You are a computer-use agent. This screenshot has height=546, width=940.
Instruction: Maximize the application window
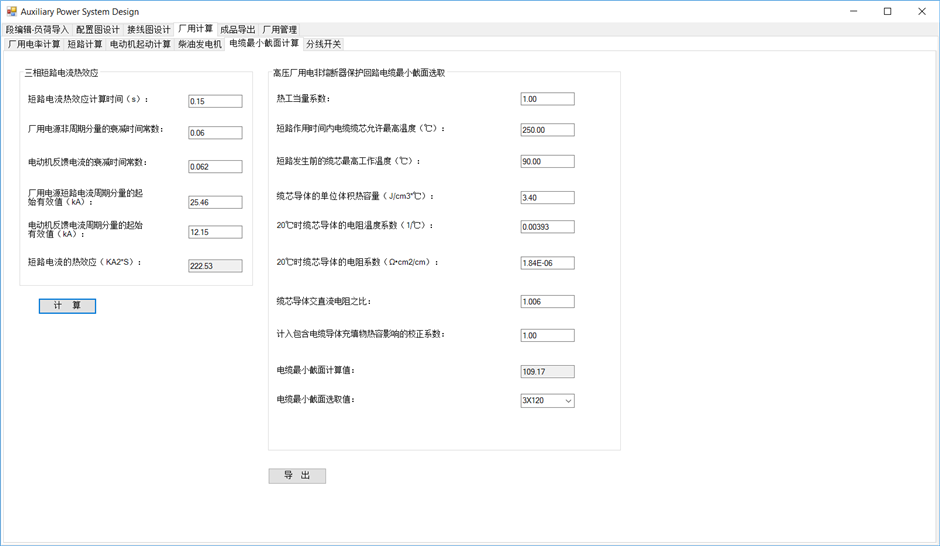coord(888,11)
